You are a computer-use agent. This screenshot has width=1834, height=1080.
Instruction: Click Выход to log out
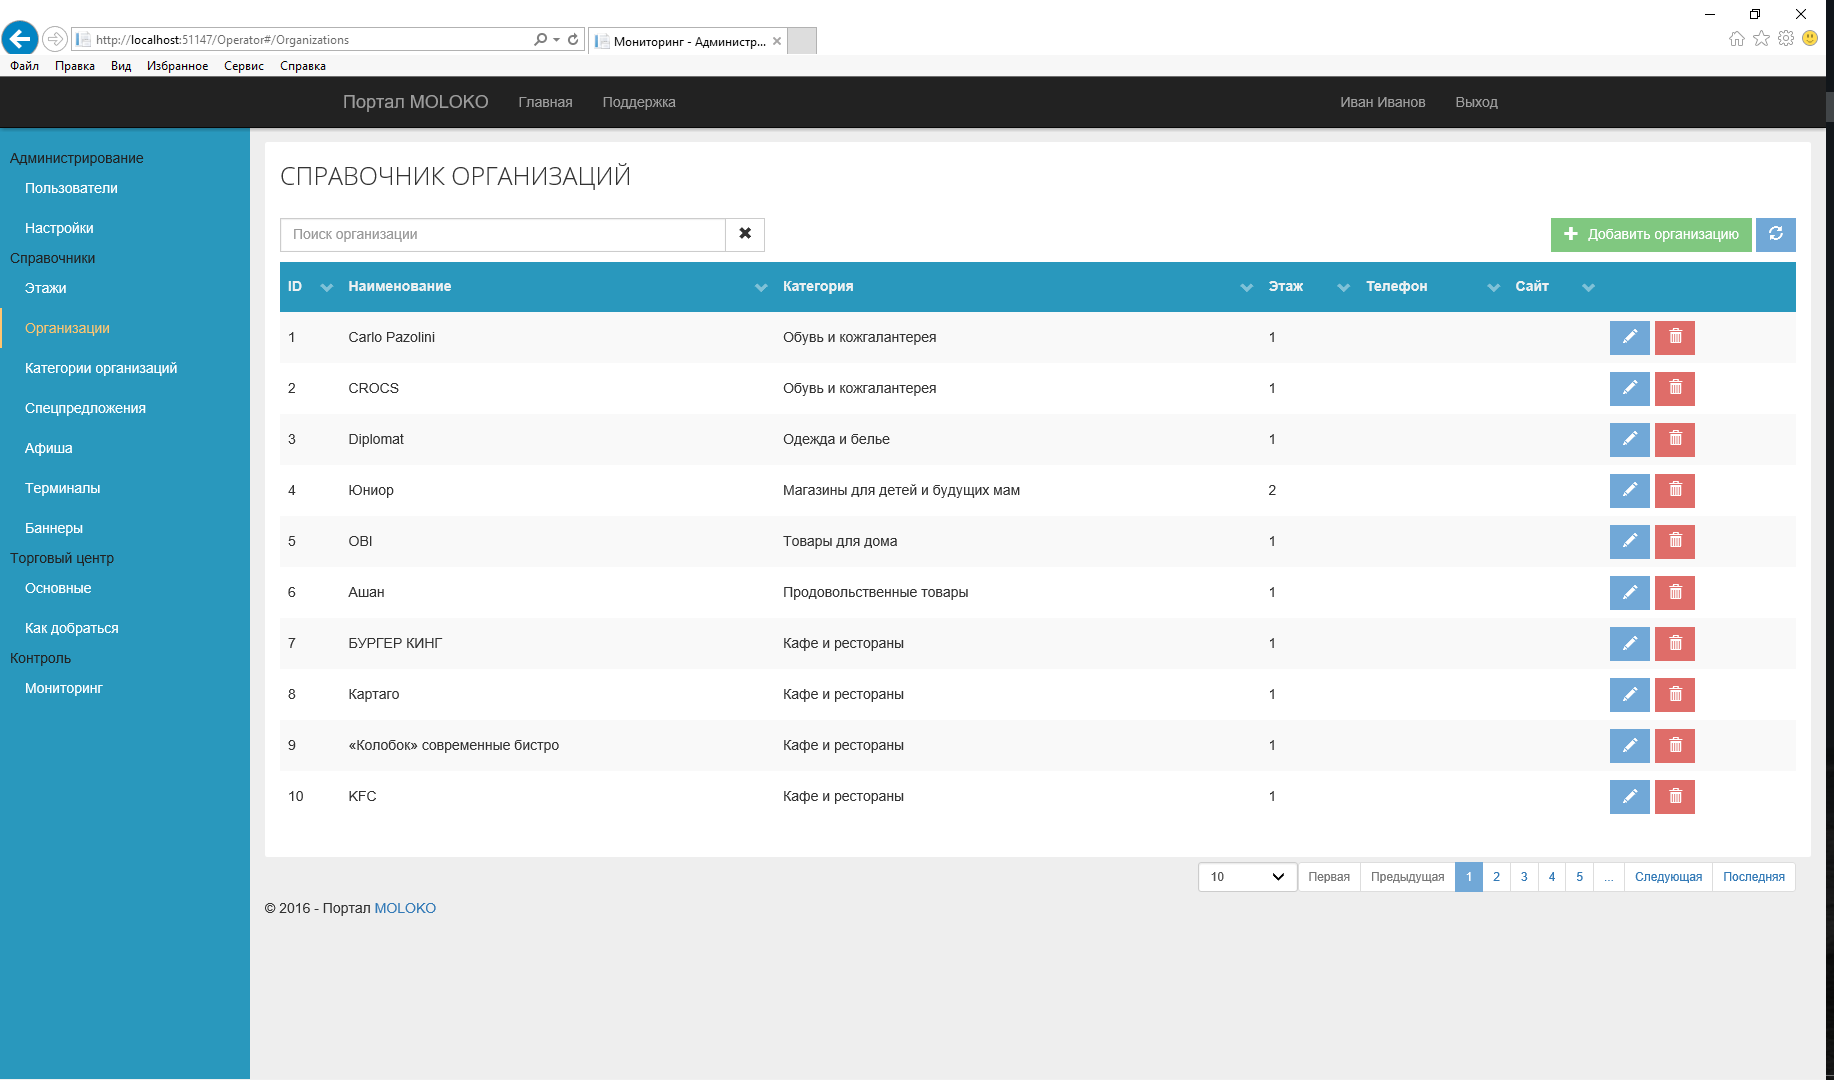(x=1476, y=102)
